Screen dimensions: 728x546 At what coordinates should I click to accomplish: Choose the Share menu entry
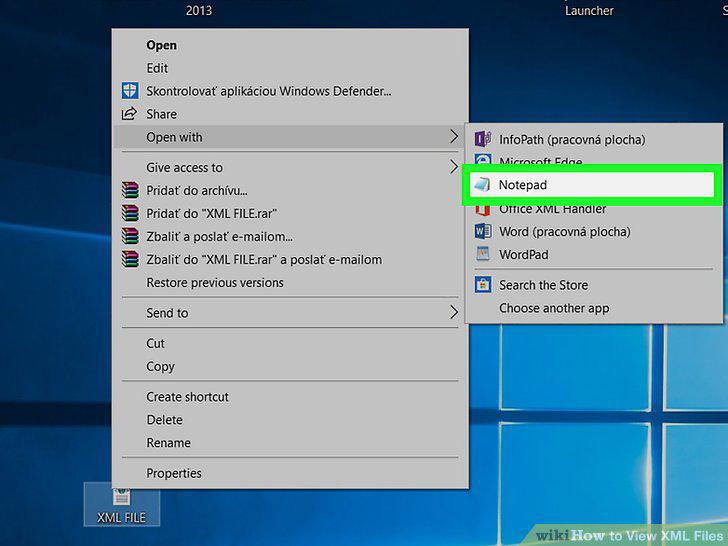290,114
